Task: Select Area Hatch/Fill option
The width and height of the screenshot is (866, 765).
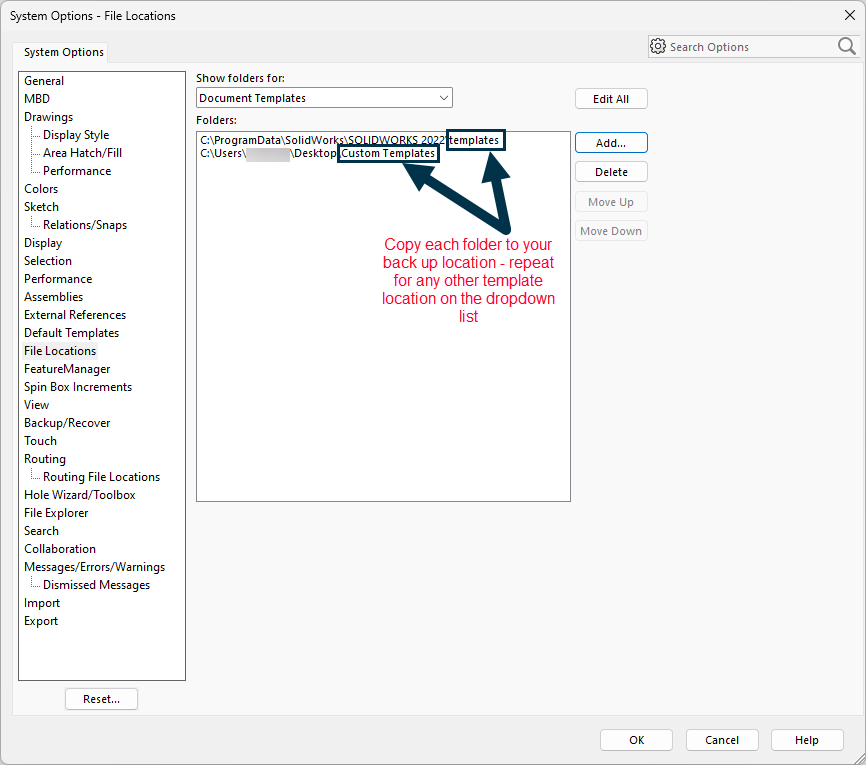Action: pos(82,152)
